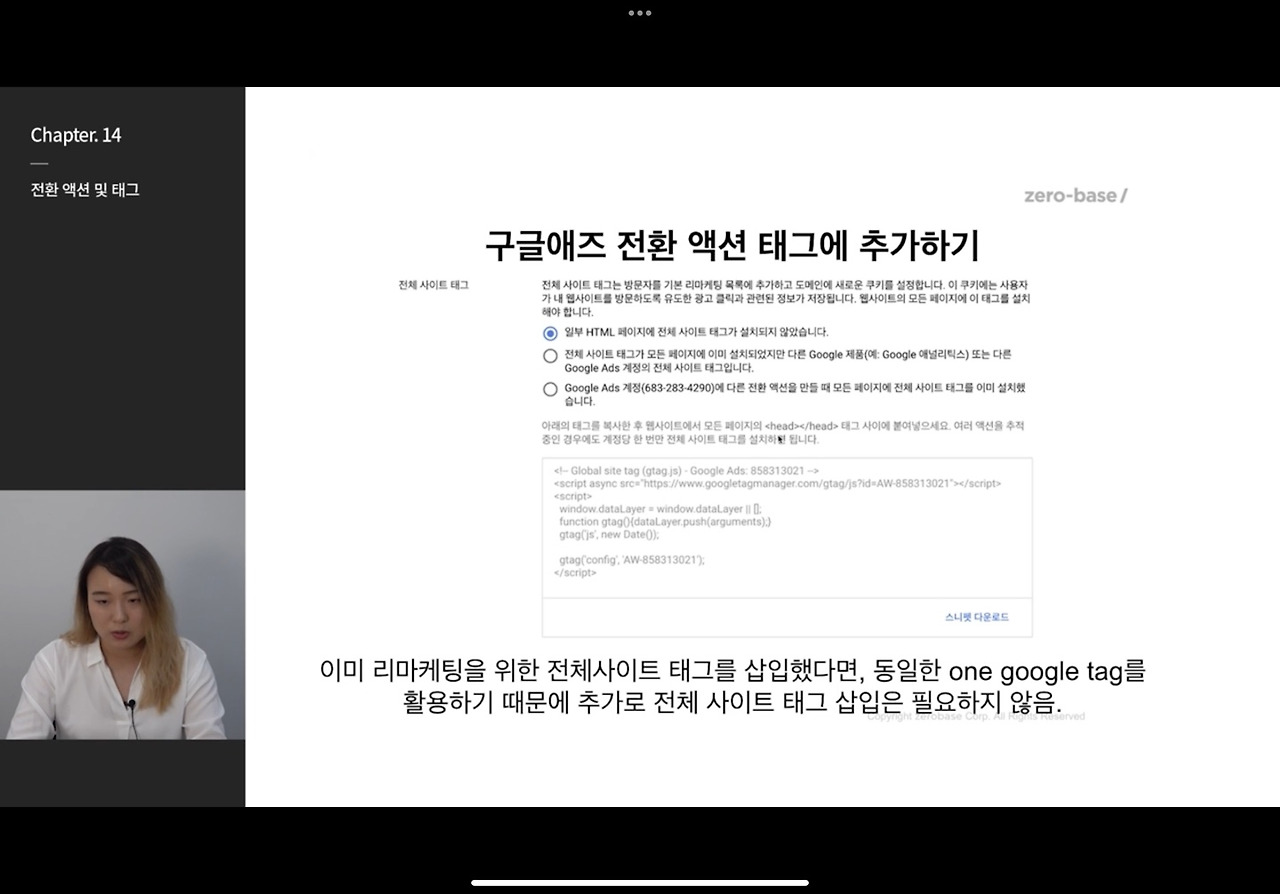Click the caption line '이미 리마케팅을 위한 전체사이트 태그를'

point(733,670)
